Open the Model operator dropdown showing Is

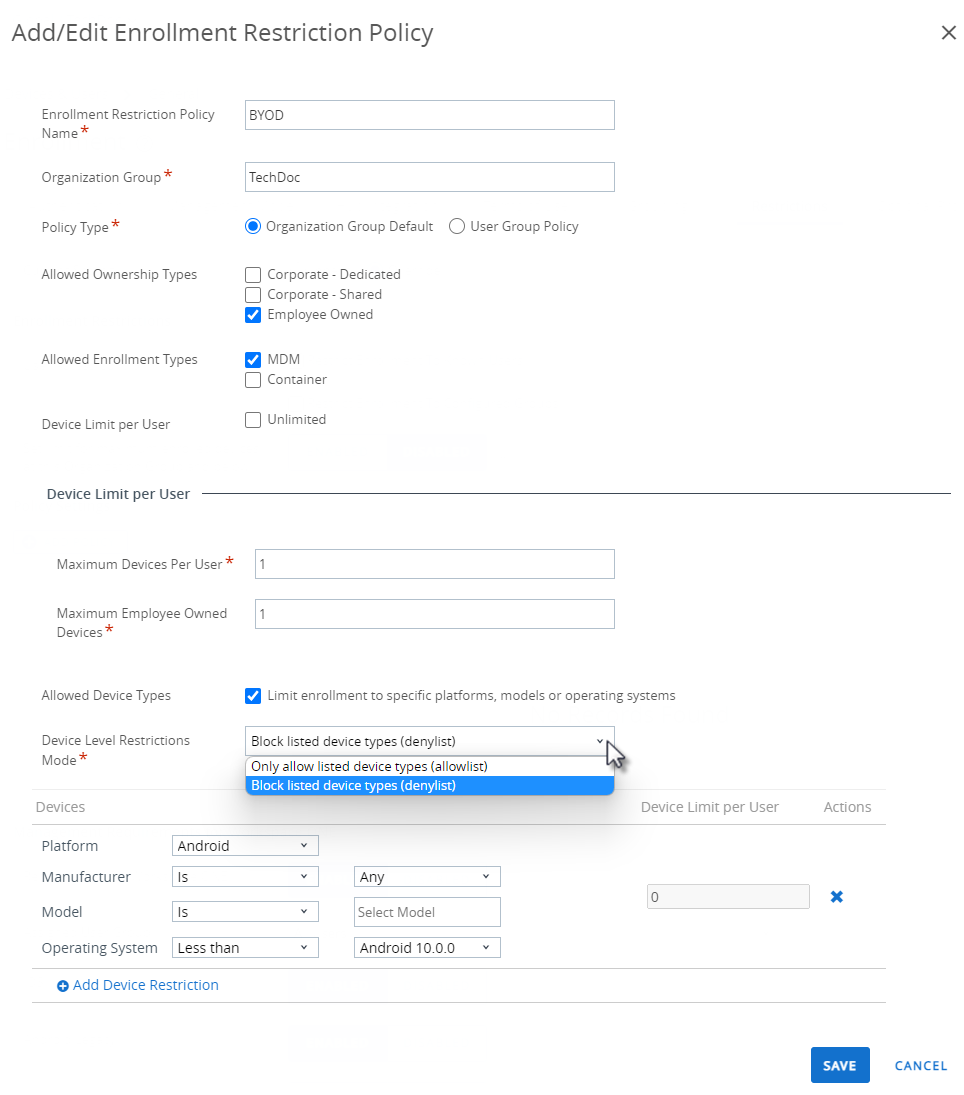tap(245, 912)
